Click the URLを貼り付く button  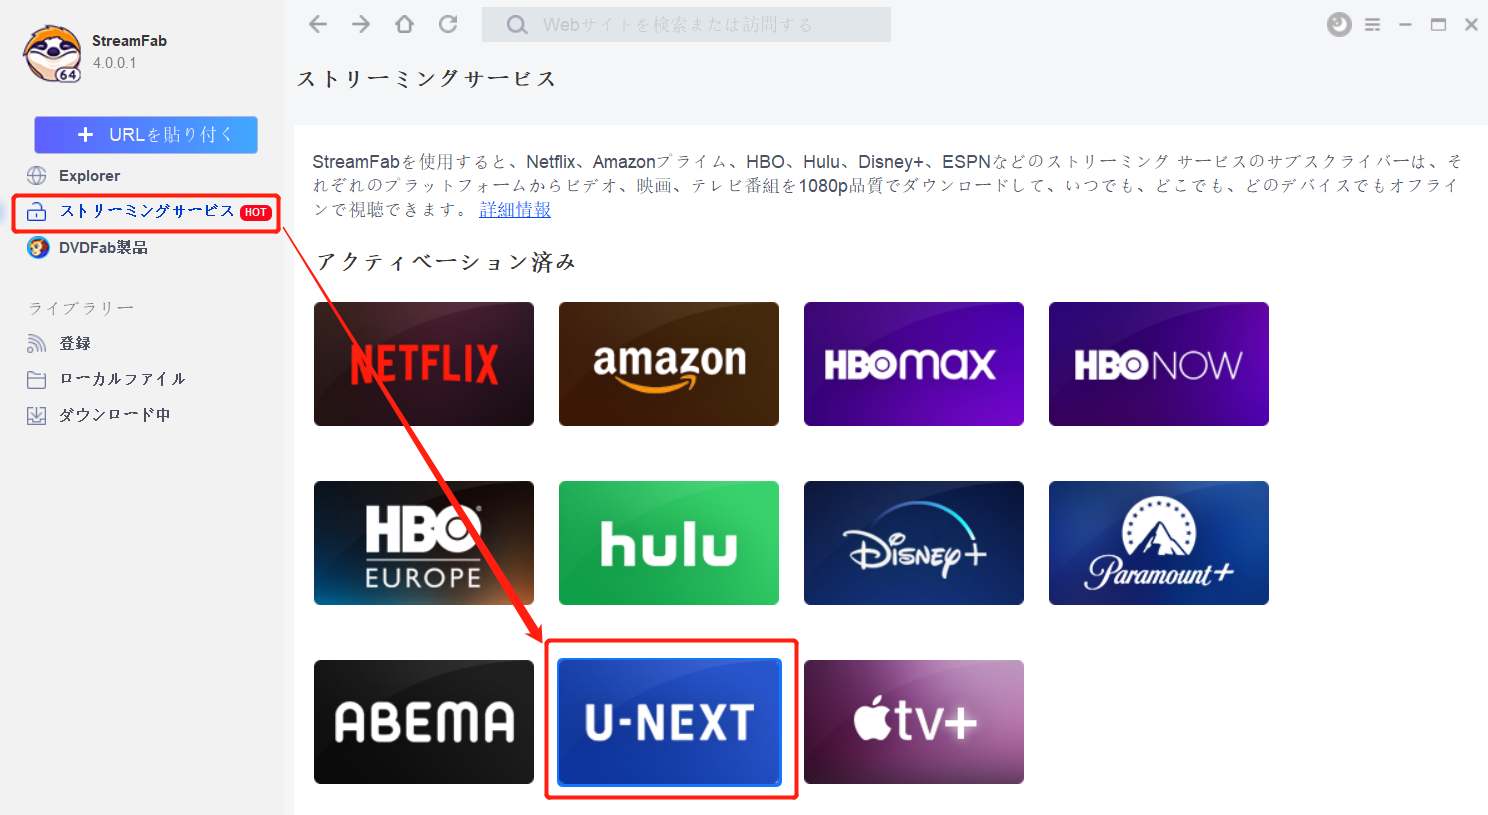(x=146, y=134)
